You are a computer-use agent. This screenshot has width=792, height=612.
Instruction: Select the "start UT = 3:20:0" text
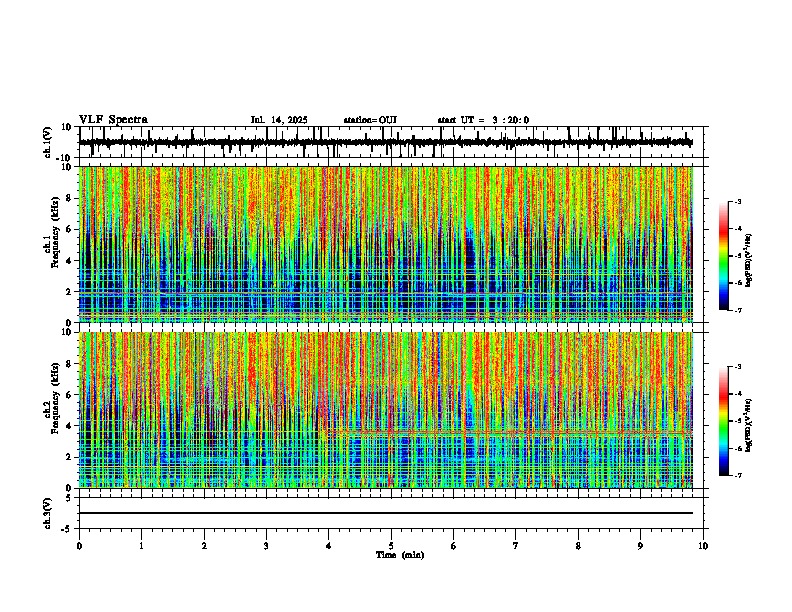coord(483,120)
